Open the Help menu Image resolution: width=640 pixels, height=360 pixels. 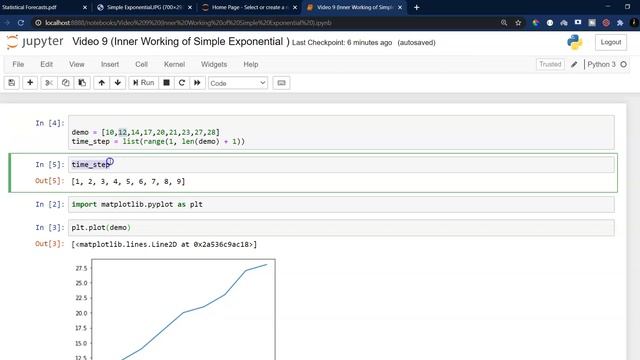coord(251,64)
